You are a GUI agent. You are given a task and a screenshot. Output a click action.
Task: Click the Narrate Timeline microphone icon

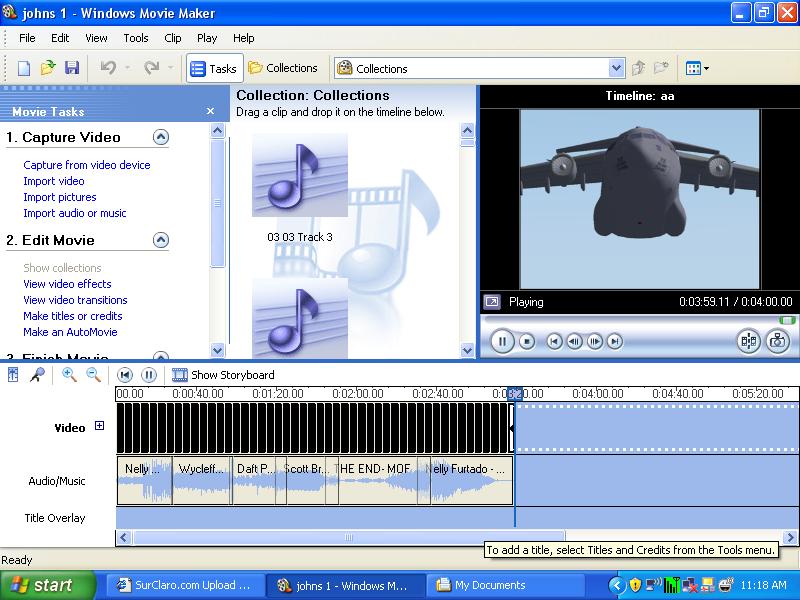37,375
